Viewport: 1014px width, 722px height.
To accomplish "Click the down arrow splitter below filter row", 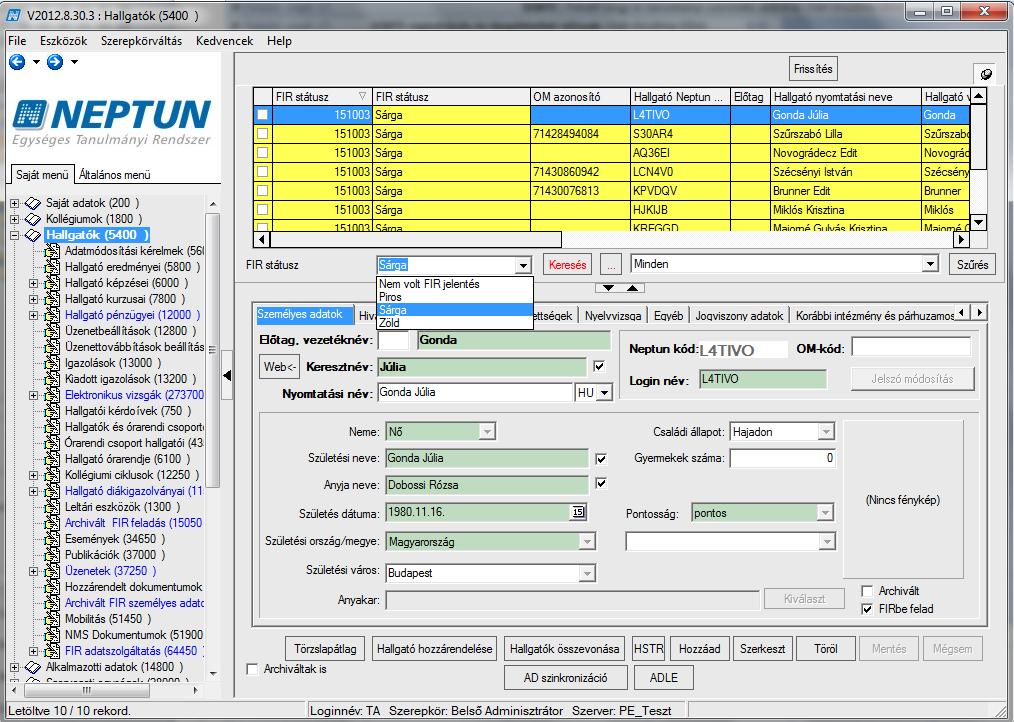I will click(609, 288).
